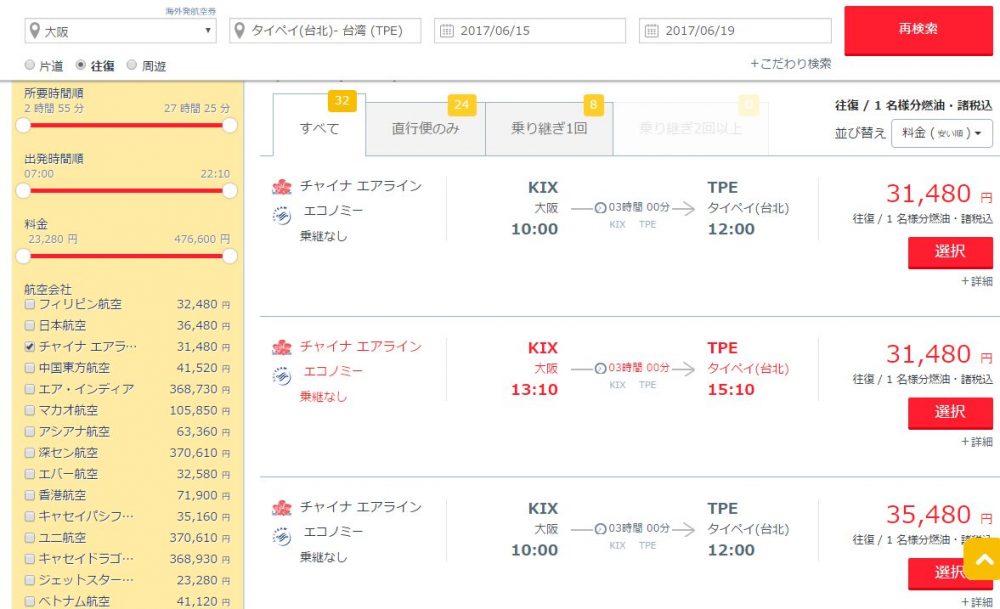This screenshot has width=1000, height=609.
Task: Click the 23,280 円 price for ジェットスター
Action: pyautogui.click(x=203, y=580)
